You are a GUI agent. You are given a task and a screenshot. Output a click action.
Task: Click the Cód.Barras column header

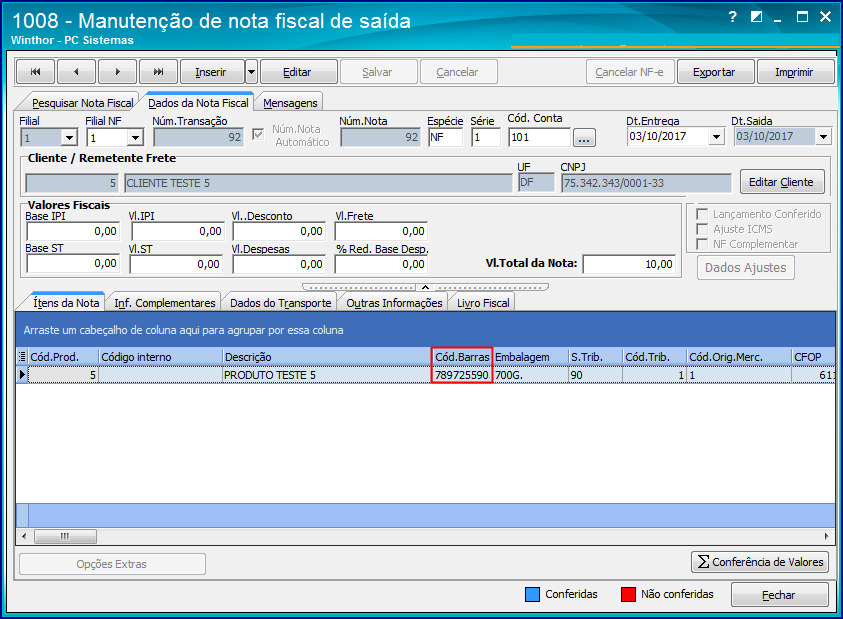pos(462,357)
